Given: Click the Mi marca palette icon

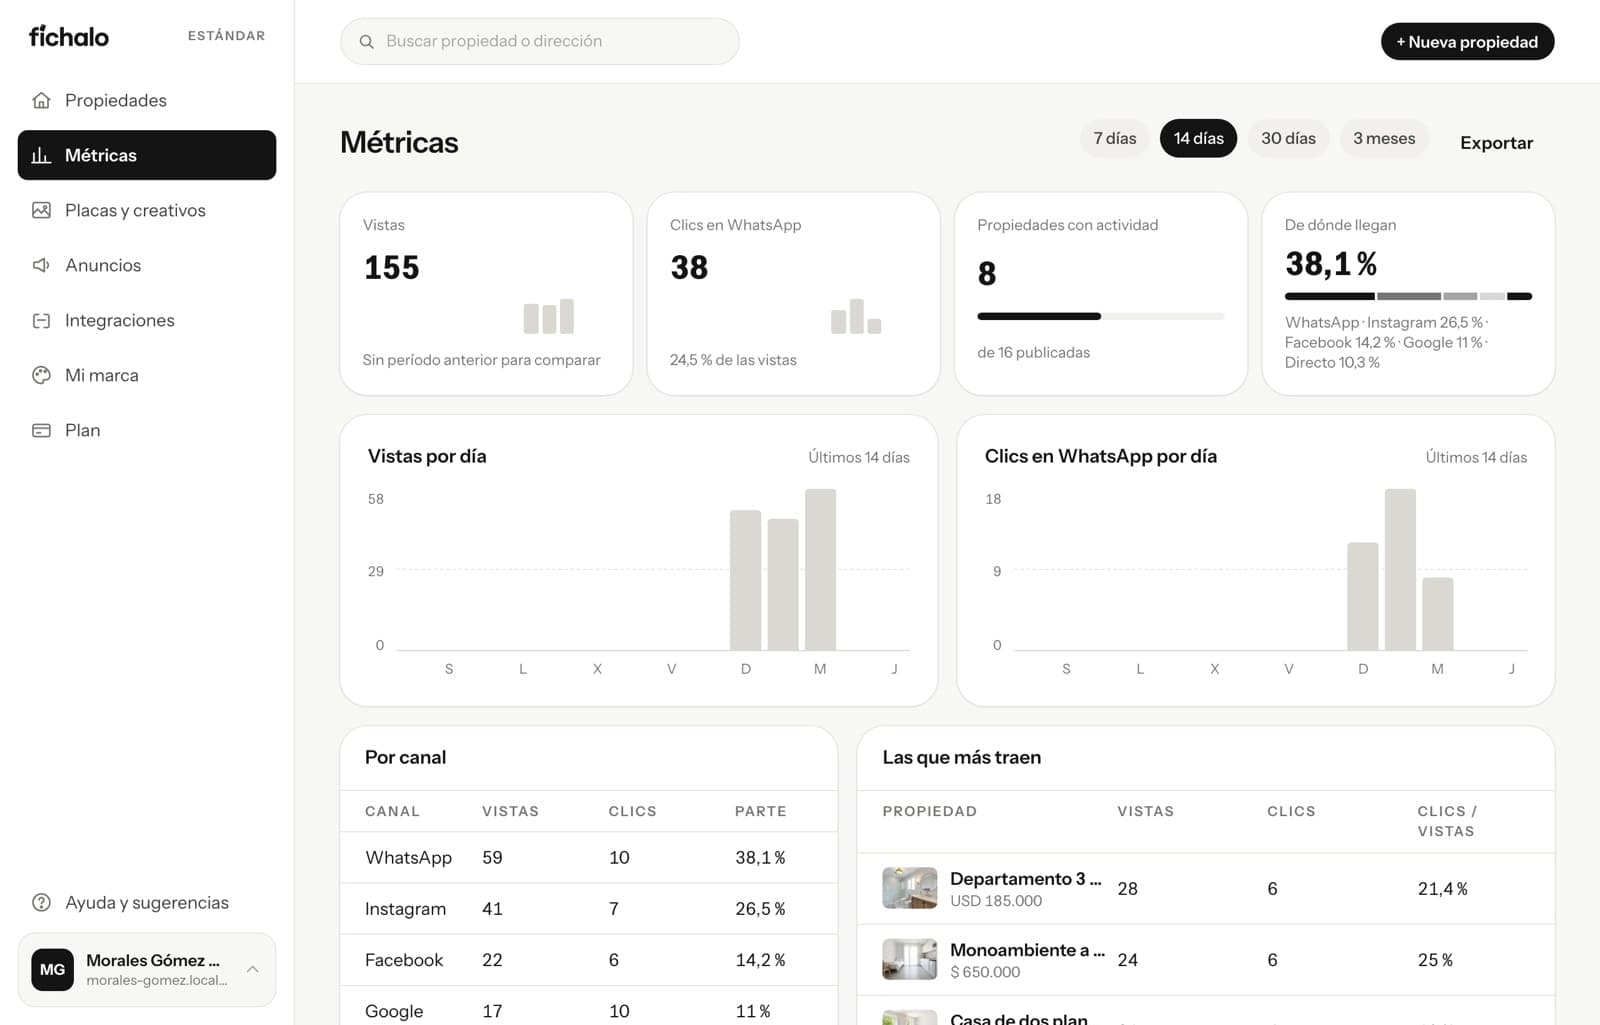Looking at the screenshot, I should click(x=41, y=375).
